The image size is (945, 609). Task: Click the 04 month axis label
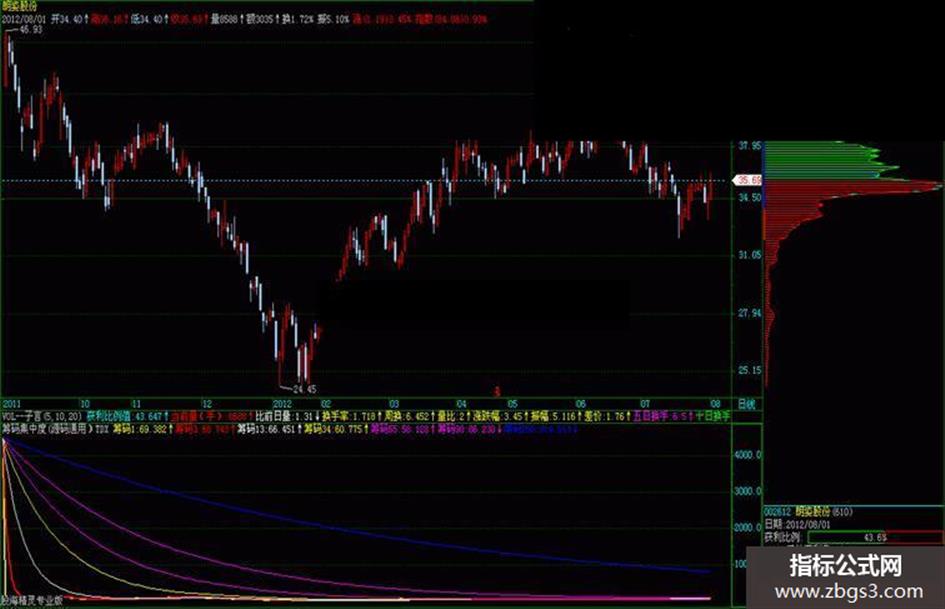pyautogui.click(x=462, y=404)
